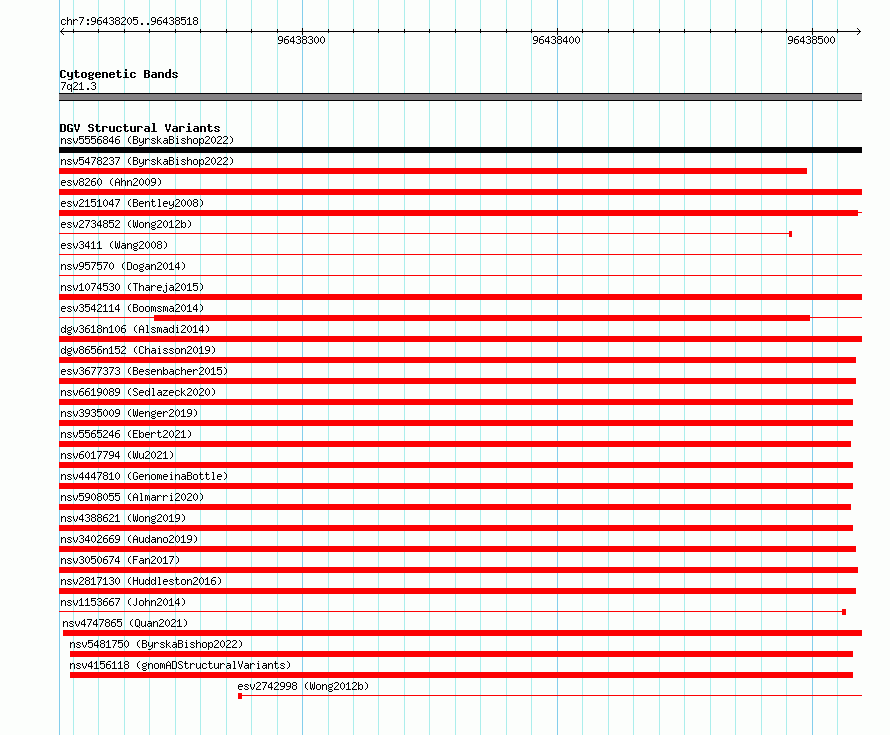Click the thin red line under esv3411
This screenshot has width=890, height=735.
[x=460, y=255]
